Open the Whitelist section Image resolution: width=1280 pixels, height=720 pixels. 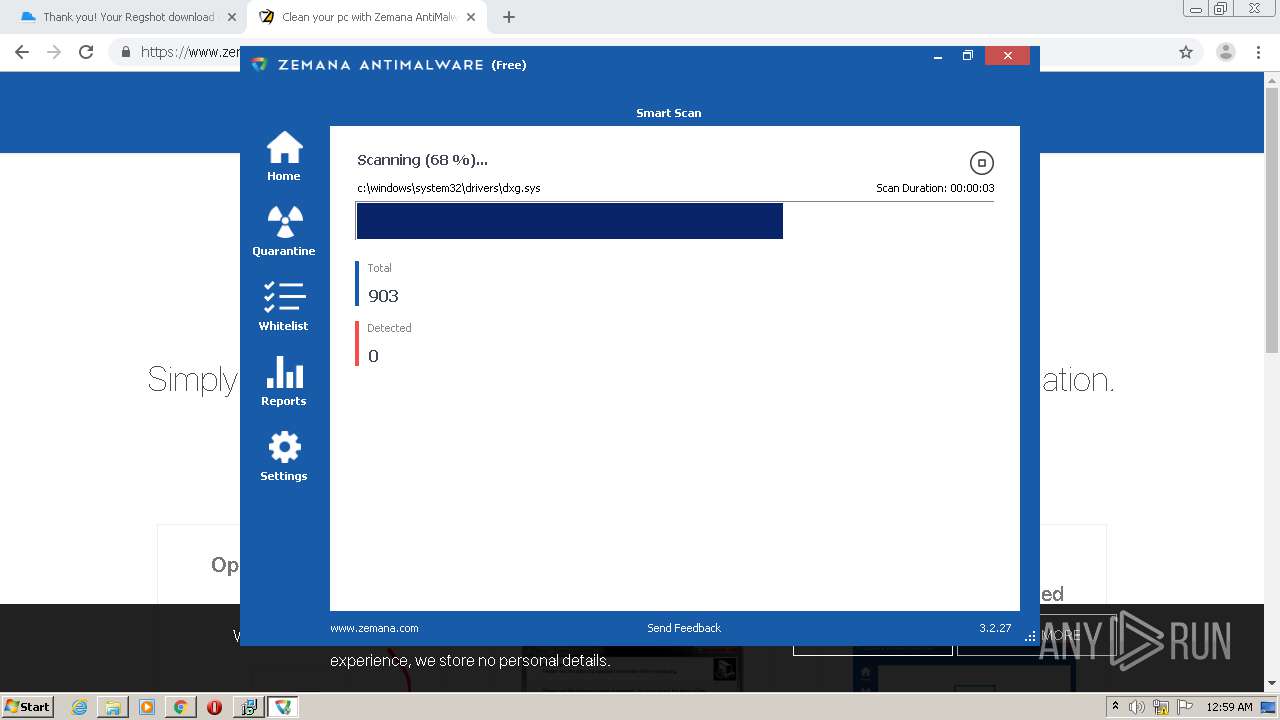pos(284,306)
